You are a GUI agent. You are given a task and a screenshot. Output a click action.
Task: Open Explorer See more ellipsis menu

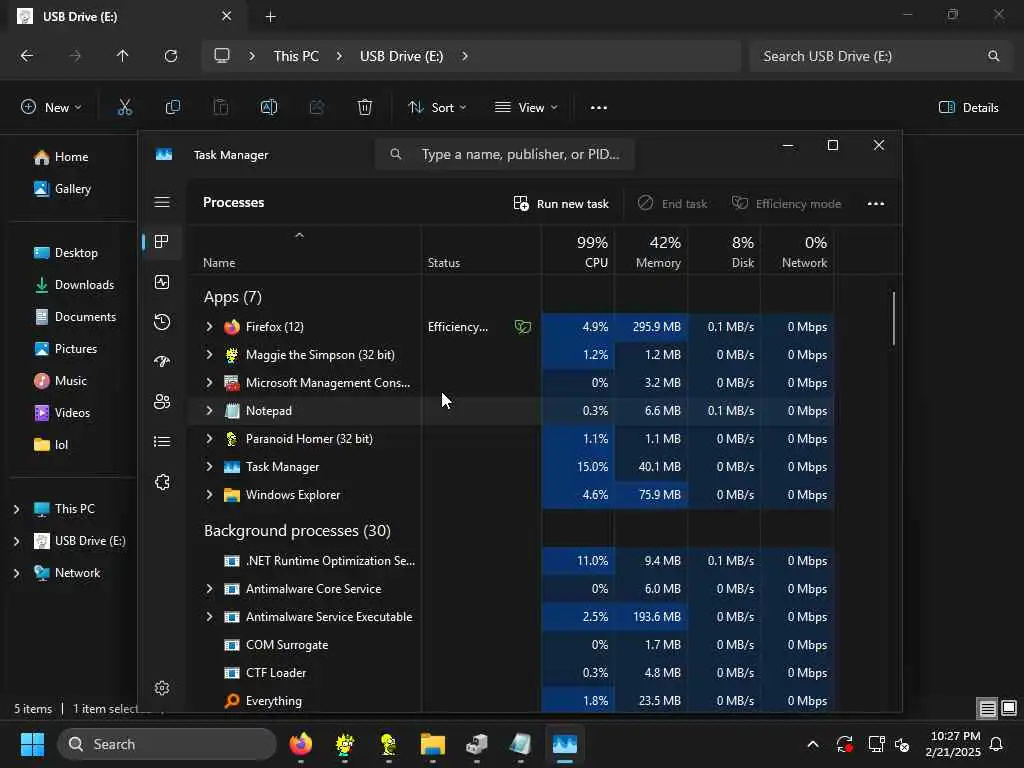tap(599, 108)
